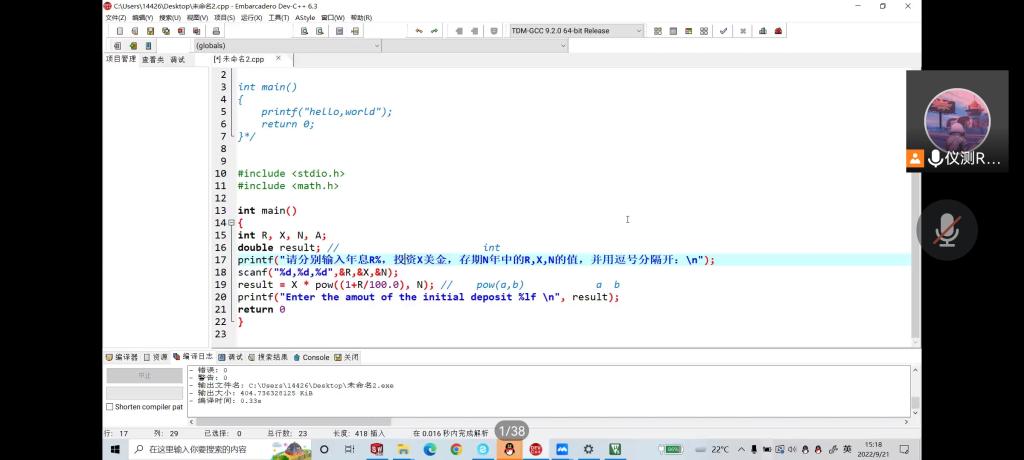The height and width of the screenshot is (460, 1024).
Task: Click the Print icon in toolbar
Action: 215,31
